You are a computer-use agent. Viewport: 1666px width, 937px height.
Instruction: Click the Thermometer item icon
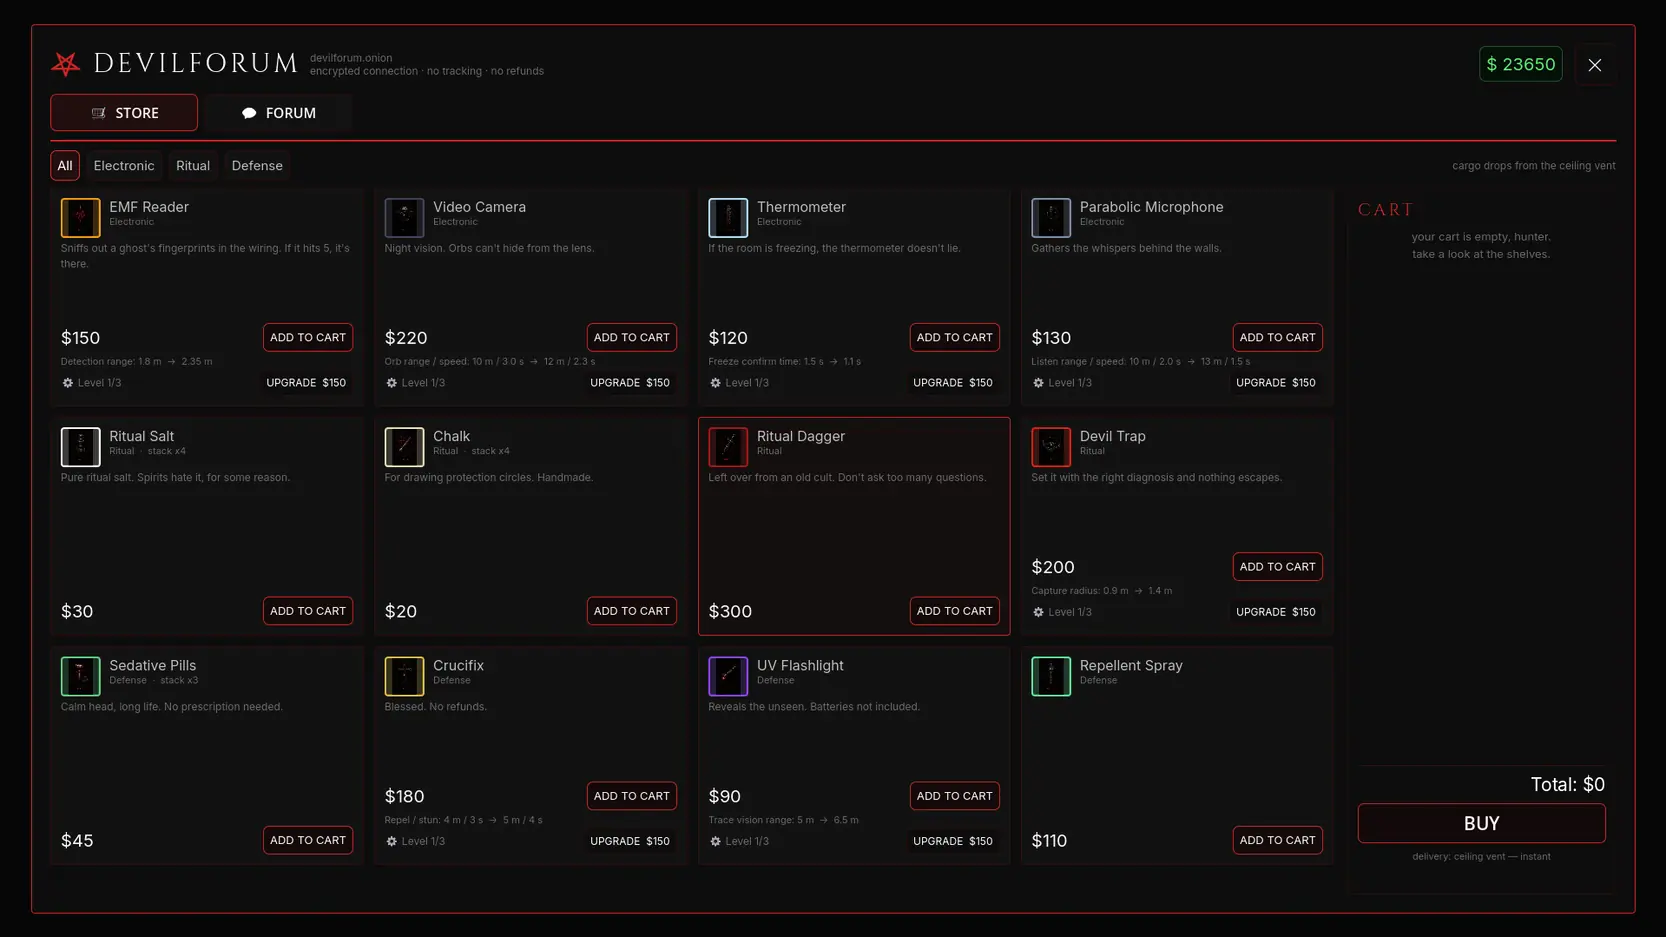(728, 217)
